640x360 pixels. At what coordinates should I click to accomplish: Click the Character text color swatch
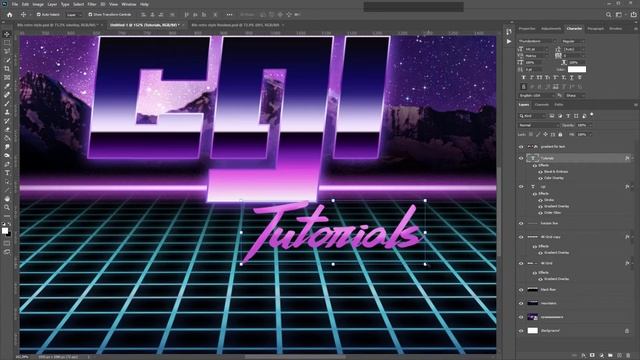tap(577, 69)
